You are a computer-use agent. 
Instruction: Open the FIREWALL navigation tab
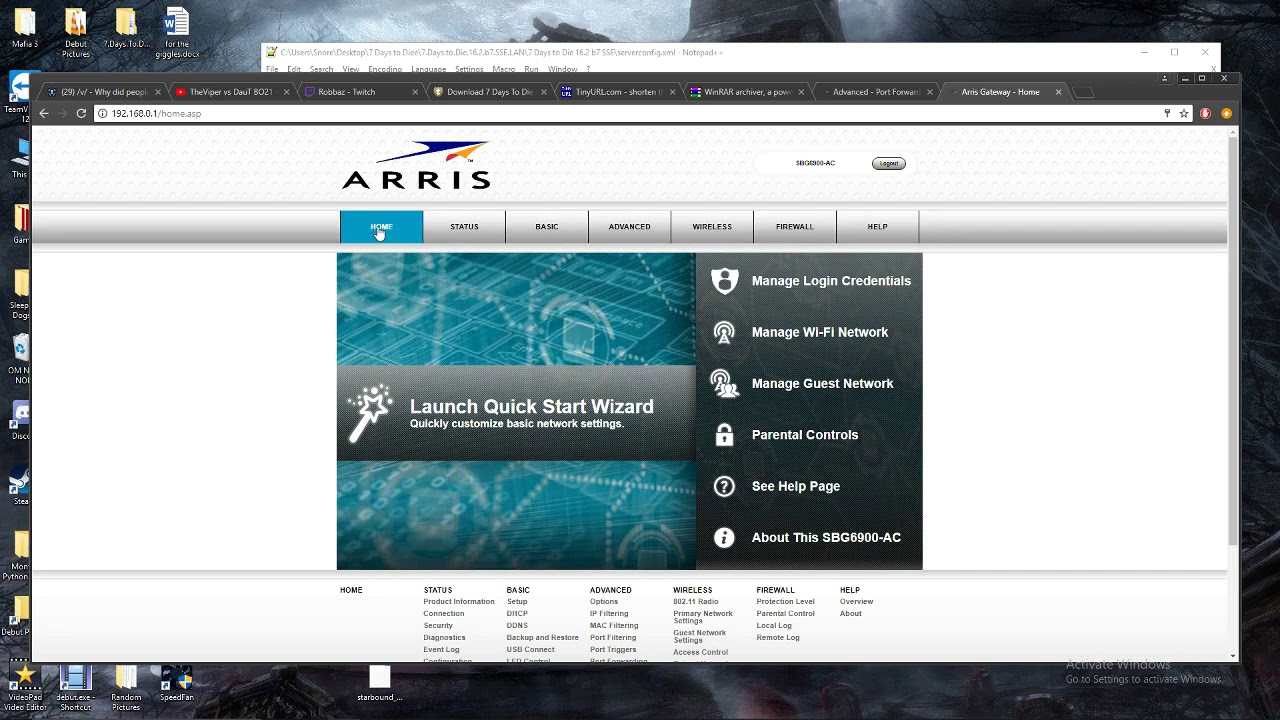click(795, 227)
